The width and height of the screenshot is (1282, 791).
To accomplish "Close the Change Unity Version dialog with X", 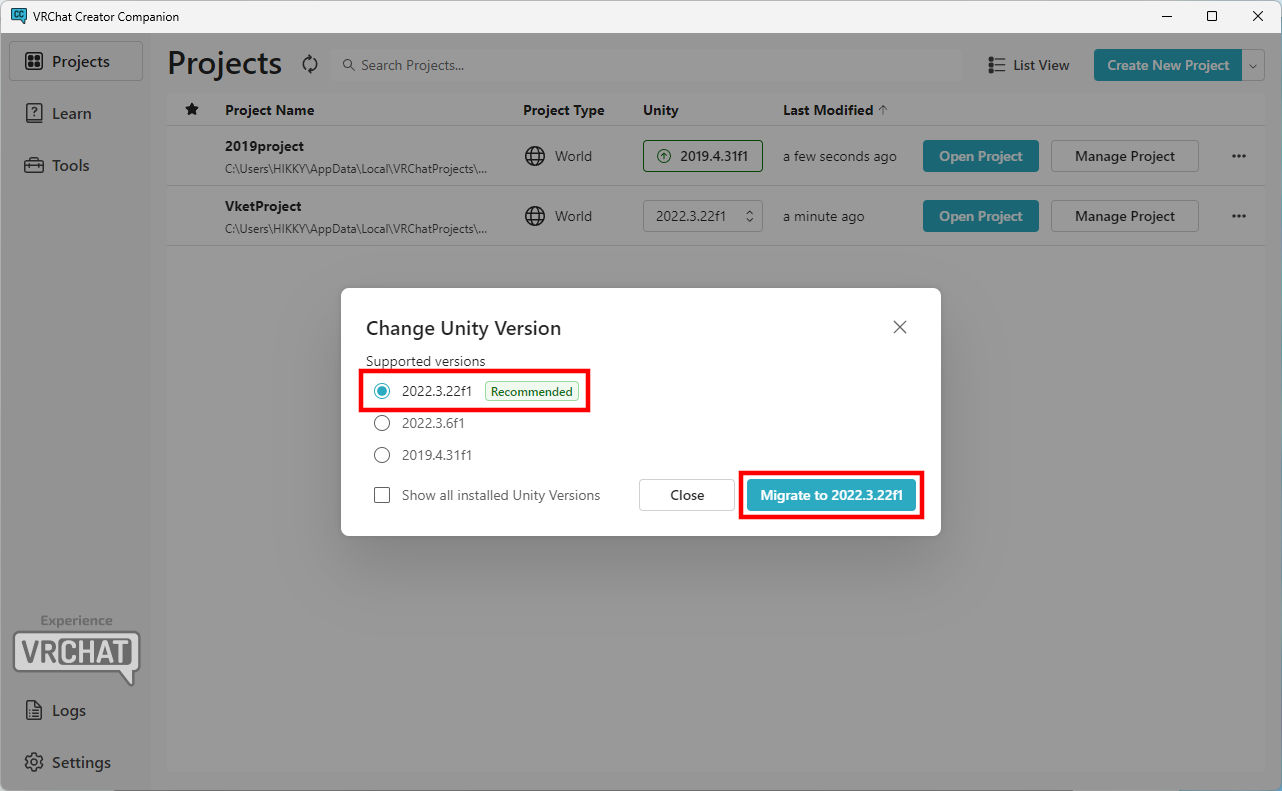I will tap(900, 327).
